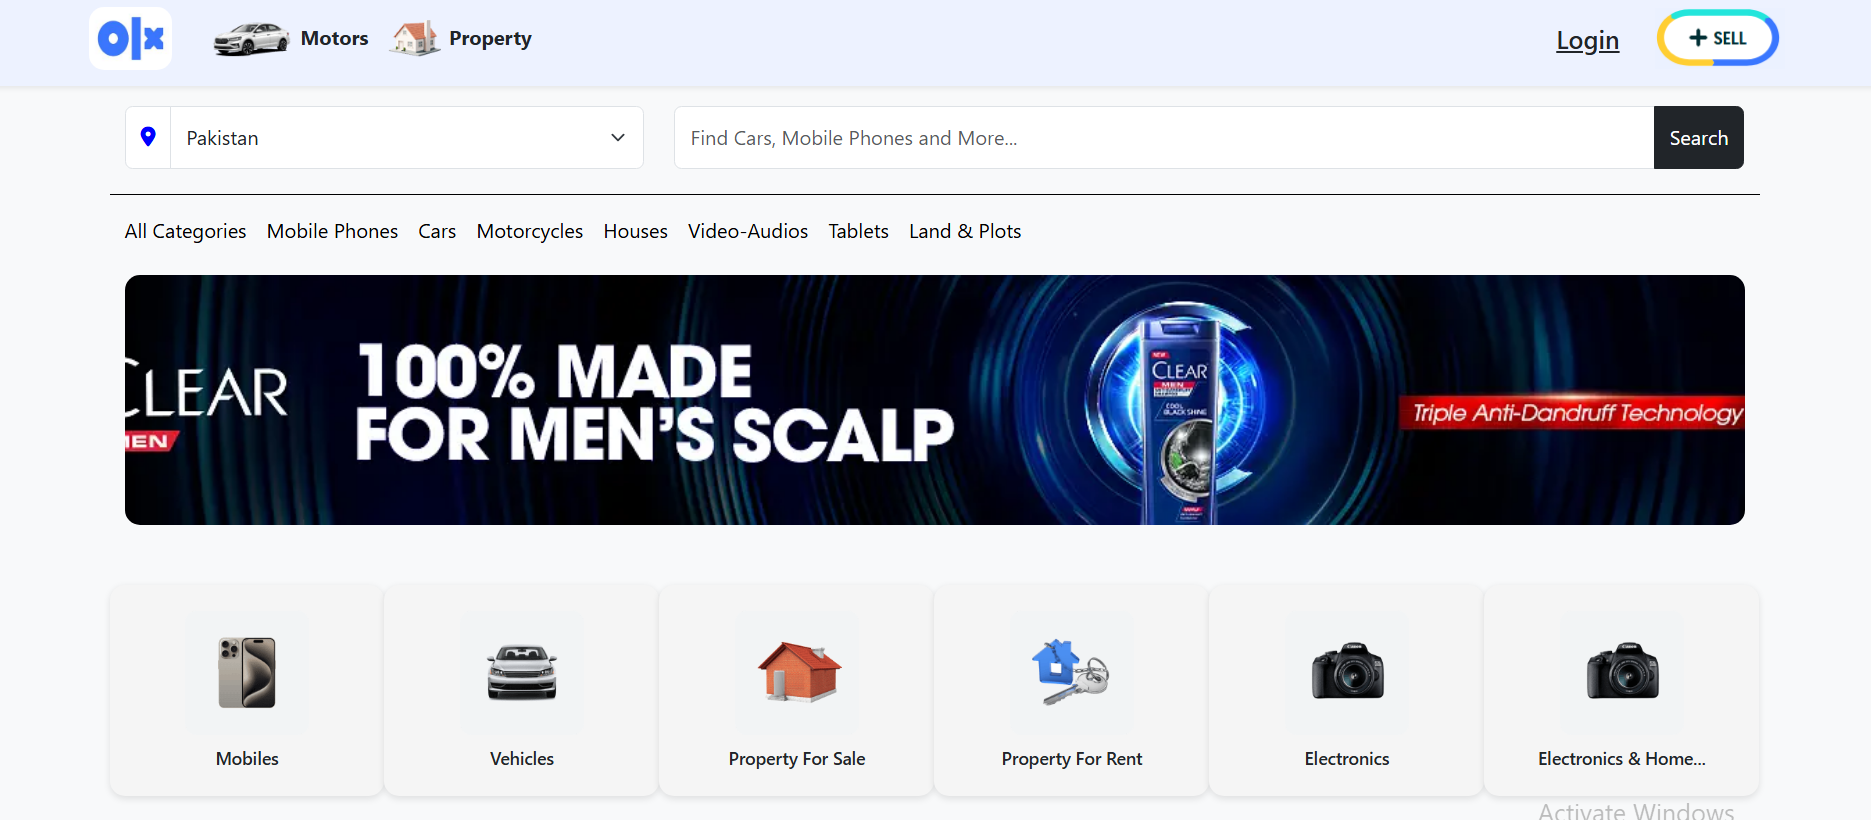Click the Vehicles car icon
This screenshot has width=1871, height=820.
click(x=522, y=673)
